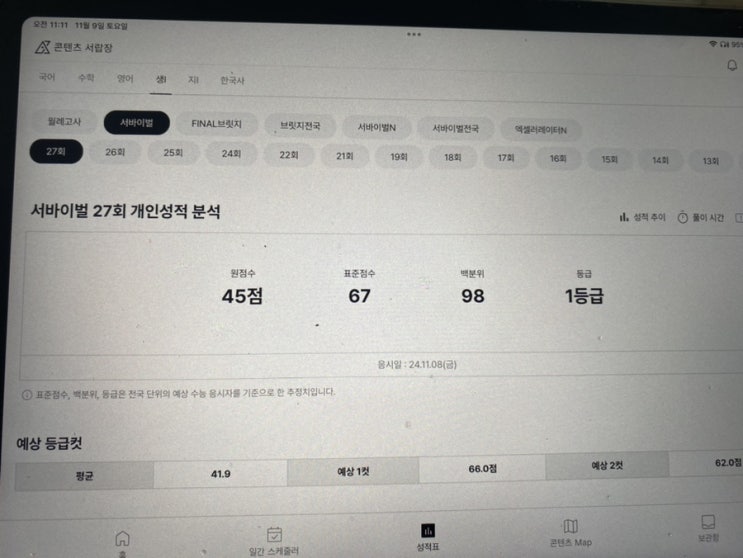This screenshot has height=558, width=743.
Task: Select round 22회
Action: click(x=289, y=155)
